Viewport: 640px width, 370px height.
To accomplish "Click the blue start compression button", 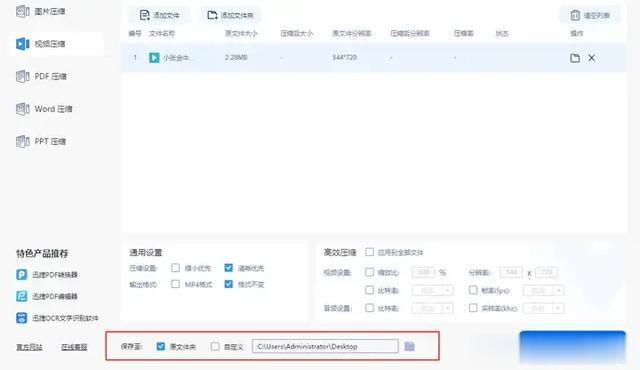I will pyautogui.click(x=572, y=348).
